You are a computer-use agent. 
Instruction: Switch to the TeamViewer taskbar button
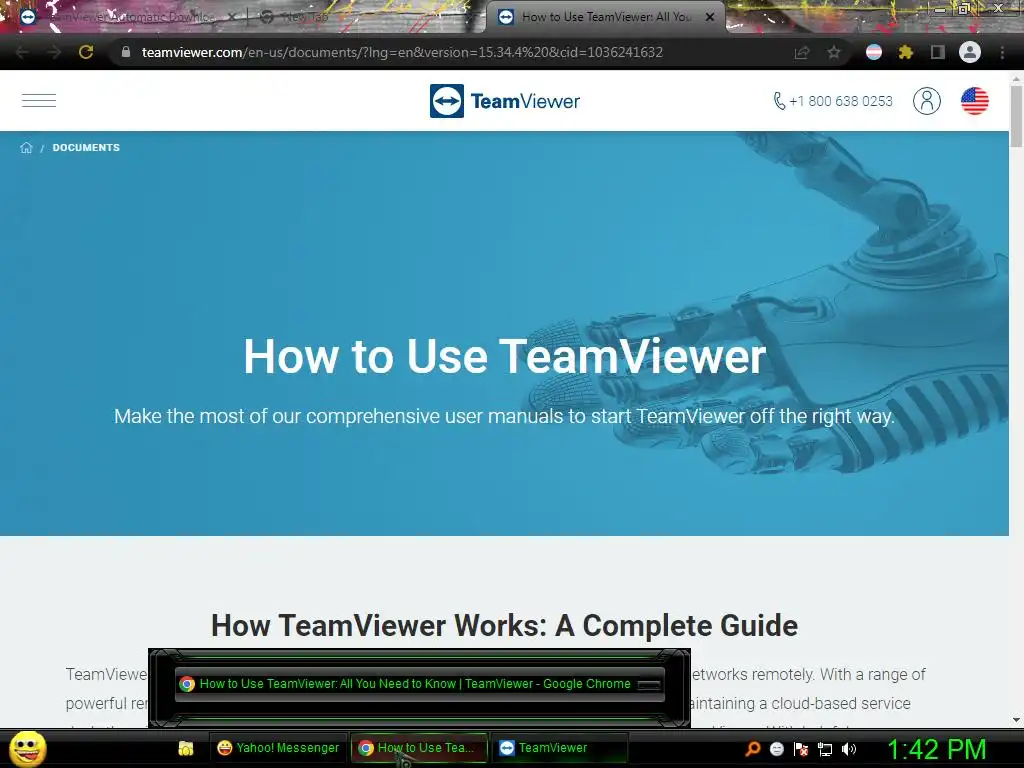click(559, 748)
